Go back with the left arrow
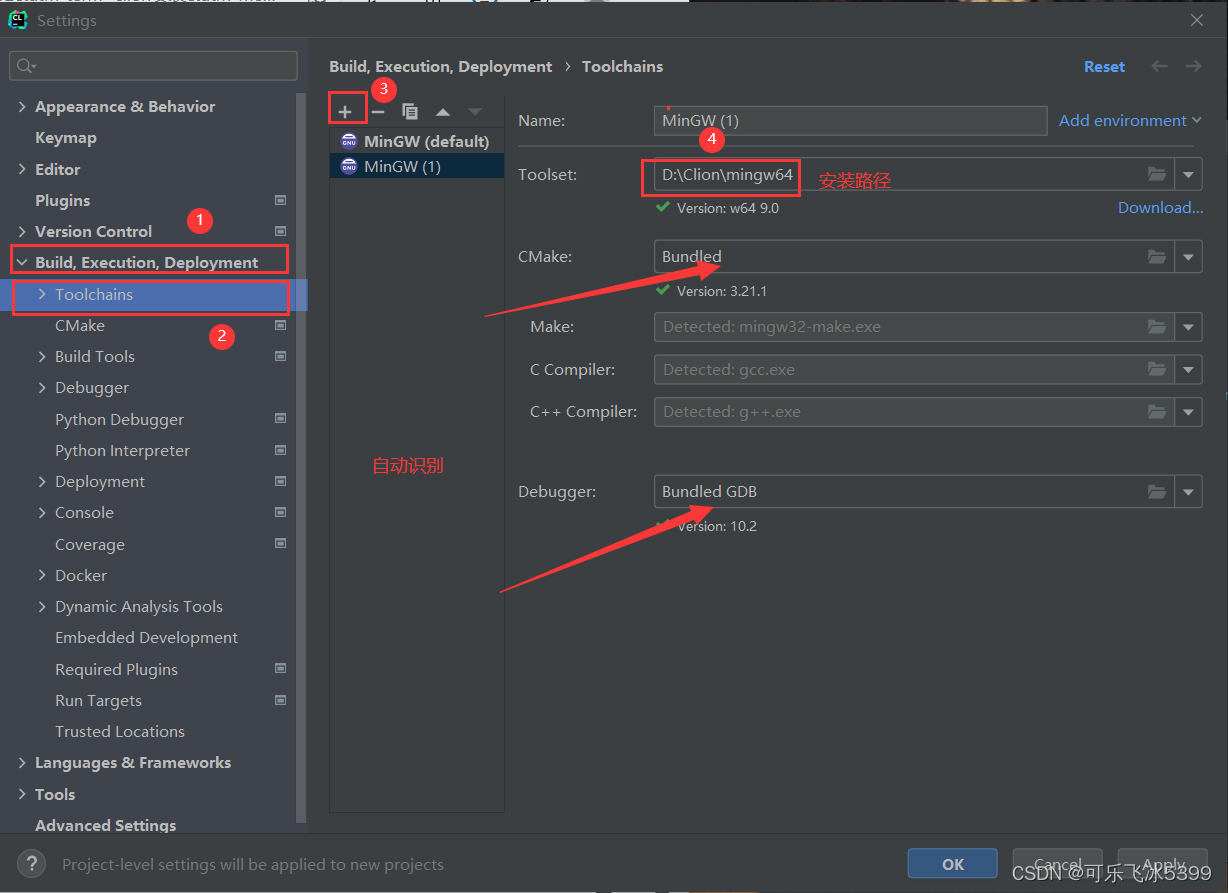 [1159, 66]
